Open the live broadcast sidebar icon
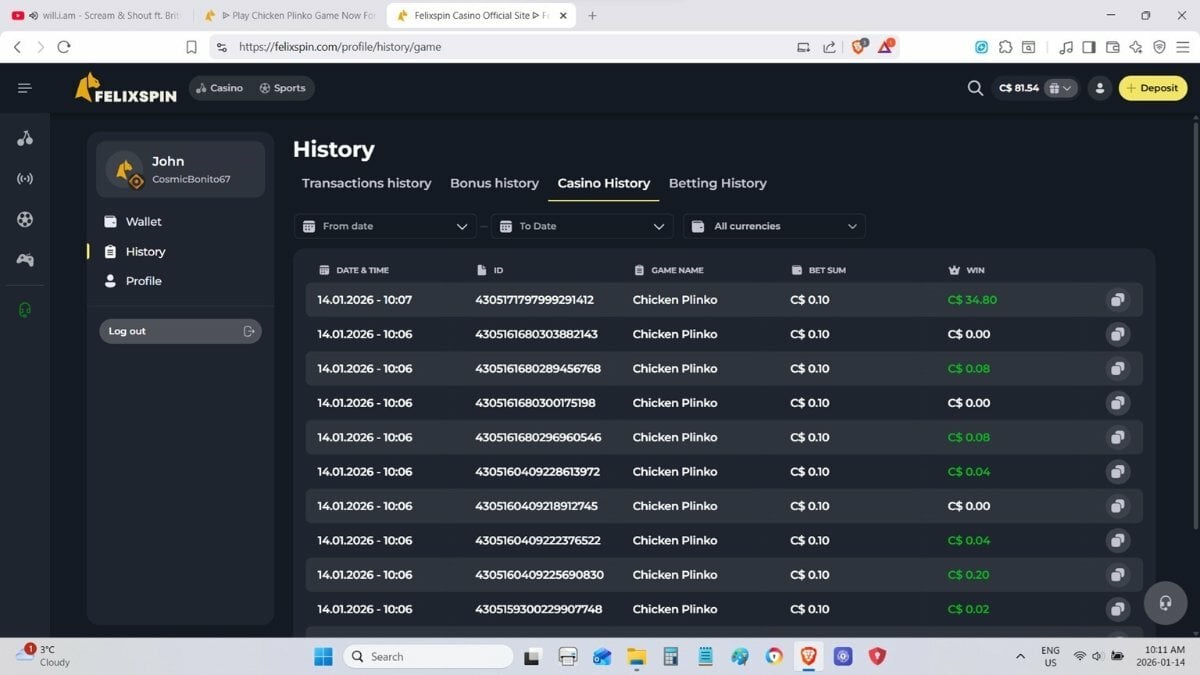1200x675 pixels. point(25,179)
